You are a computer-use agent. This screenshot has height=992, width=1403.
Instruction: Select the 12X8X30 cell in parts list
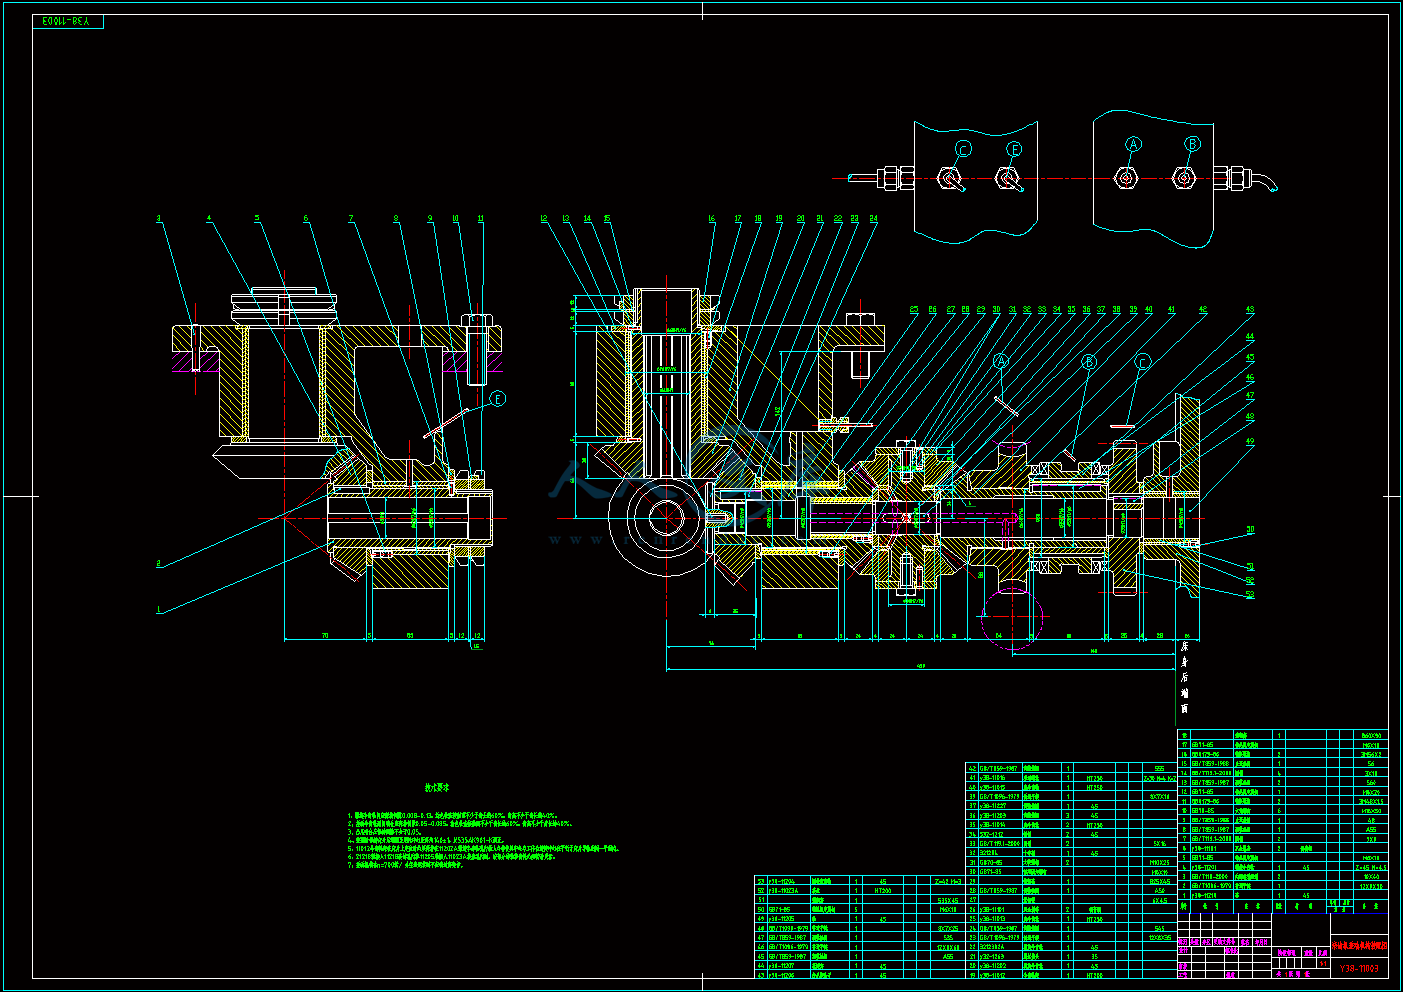1371,886
